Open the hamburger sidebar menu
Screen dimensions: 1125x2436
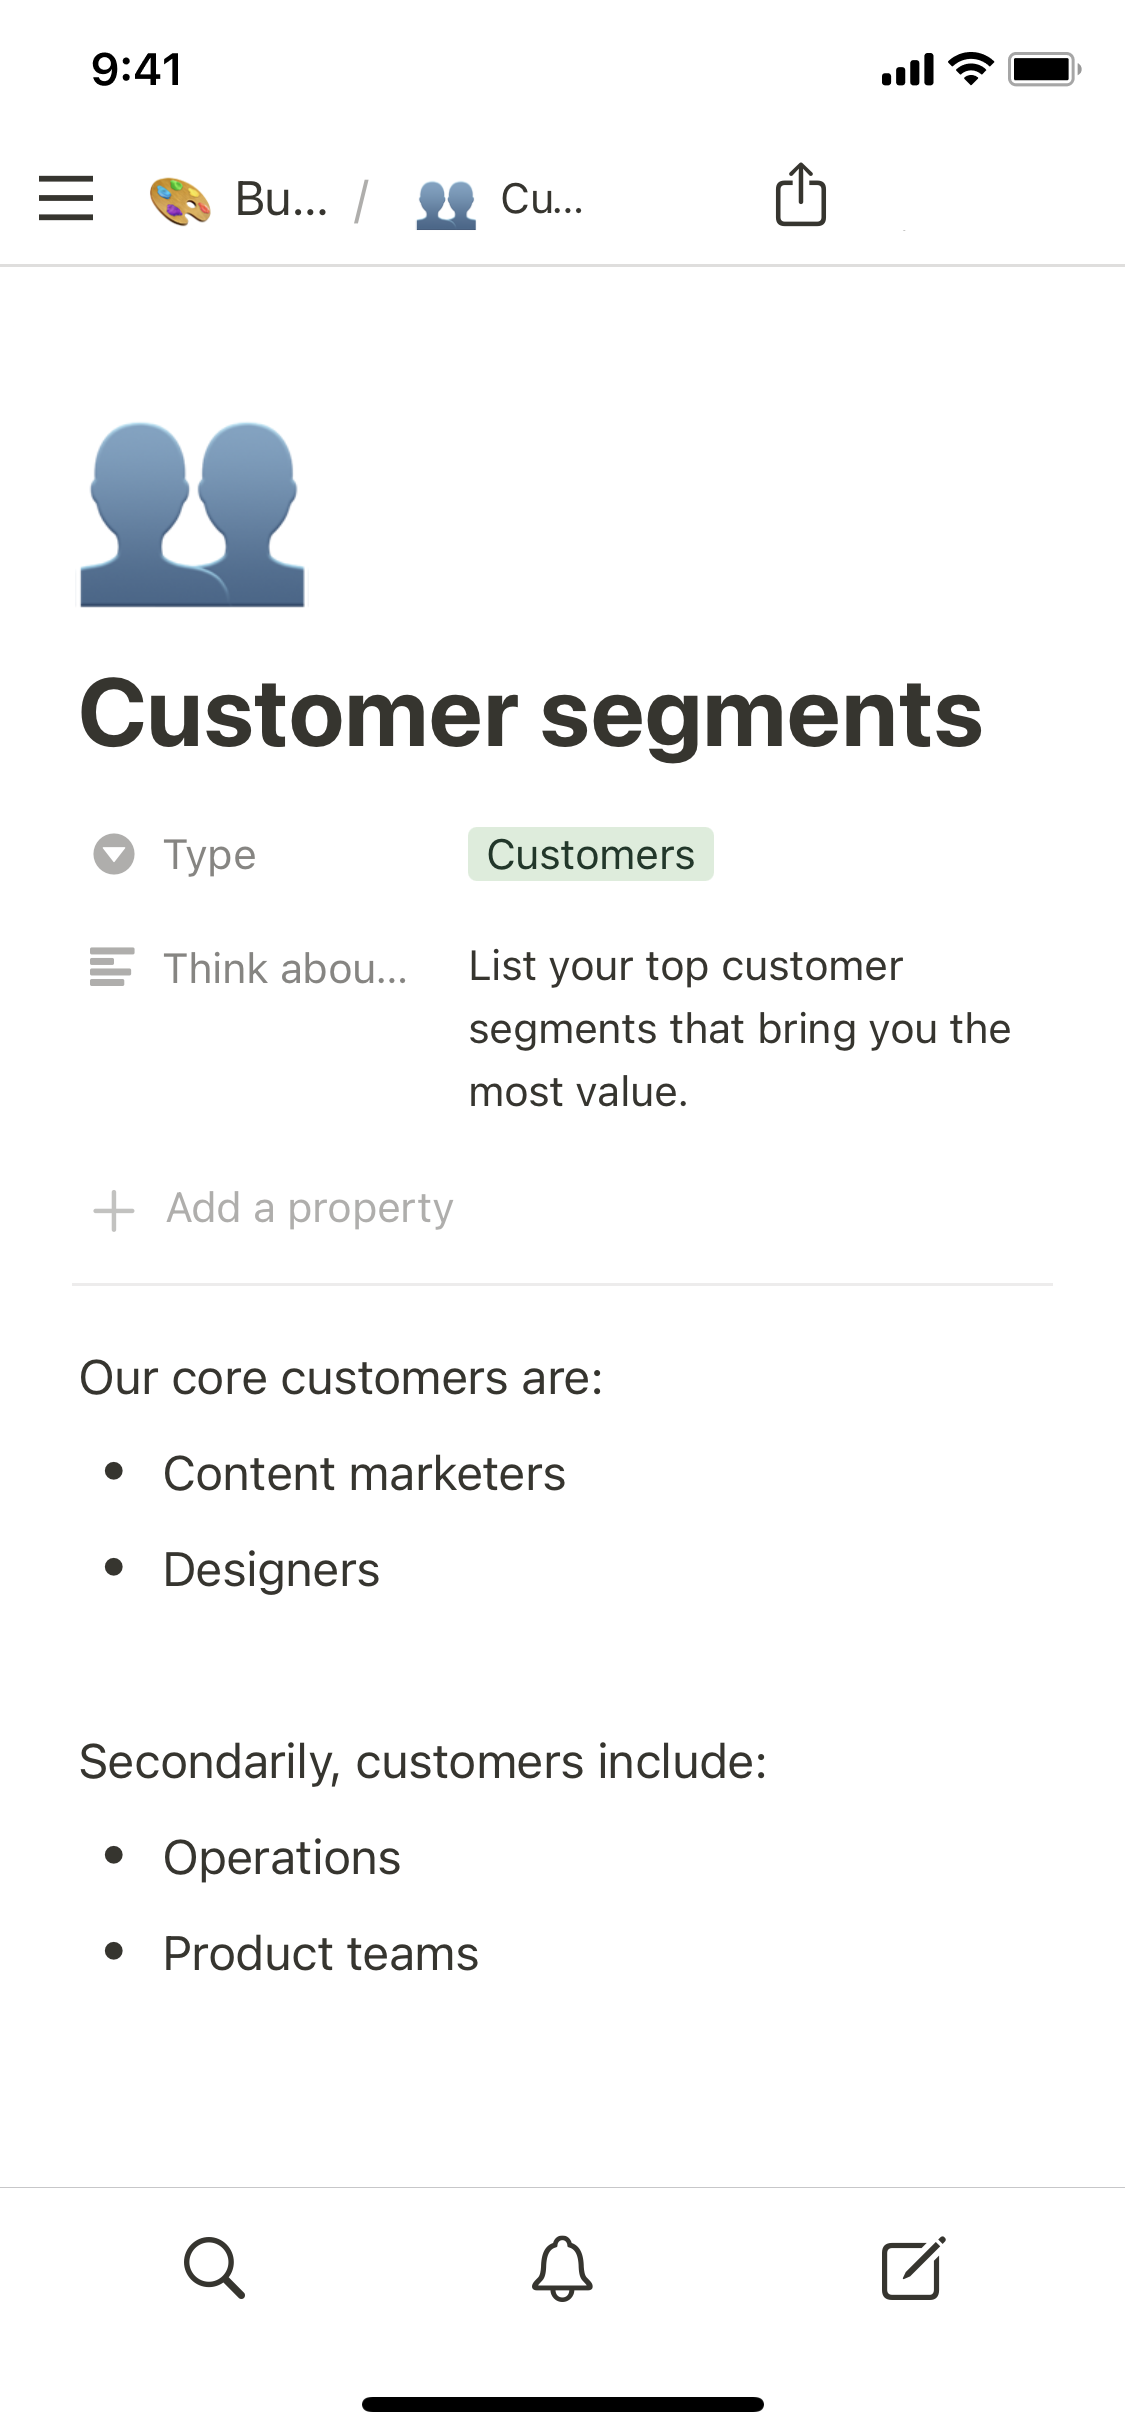(66, 198)
